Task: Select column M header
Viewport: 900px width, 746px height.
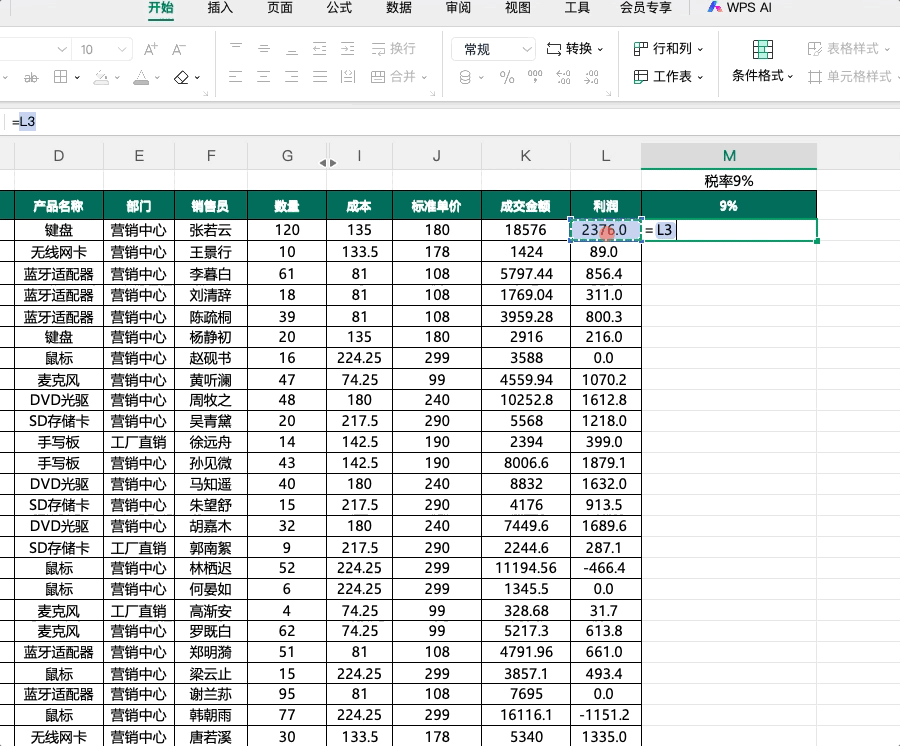Action: [x=729, y=156]
